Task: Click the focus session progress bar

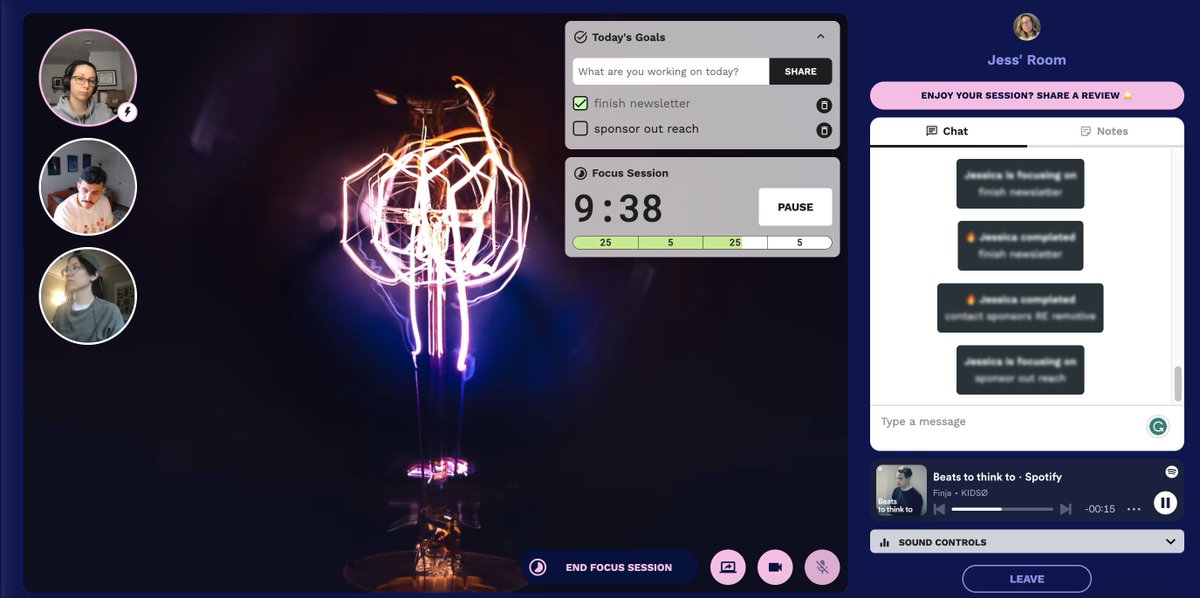Action: coord(702,242)
